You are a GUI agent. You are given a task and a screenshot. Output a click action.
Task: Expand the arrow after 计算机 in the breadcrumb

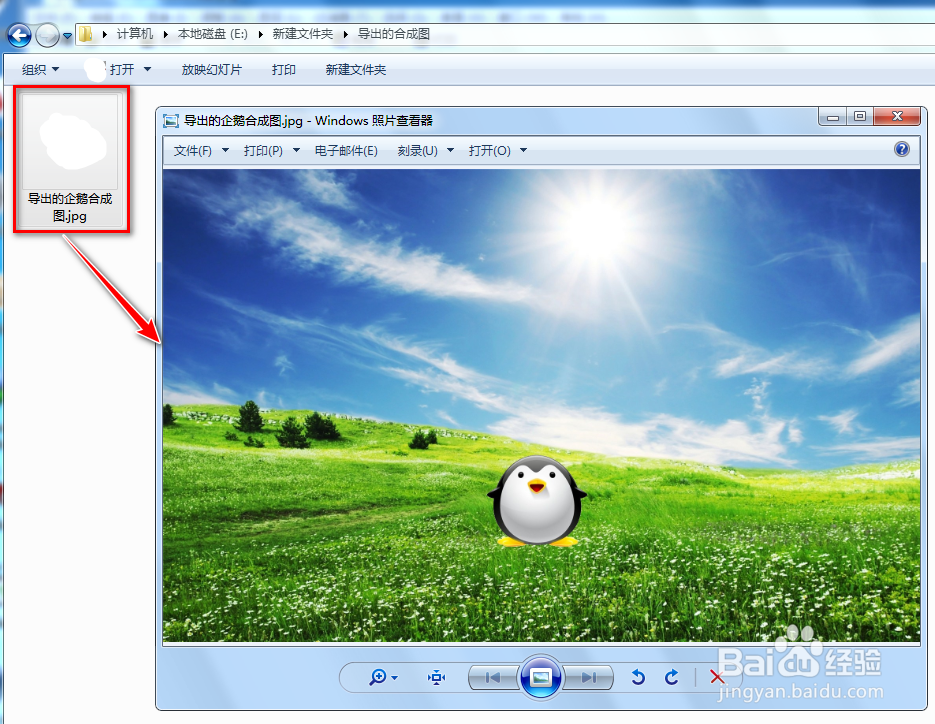(165, 35)
